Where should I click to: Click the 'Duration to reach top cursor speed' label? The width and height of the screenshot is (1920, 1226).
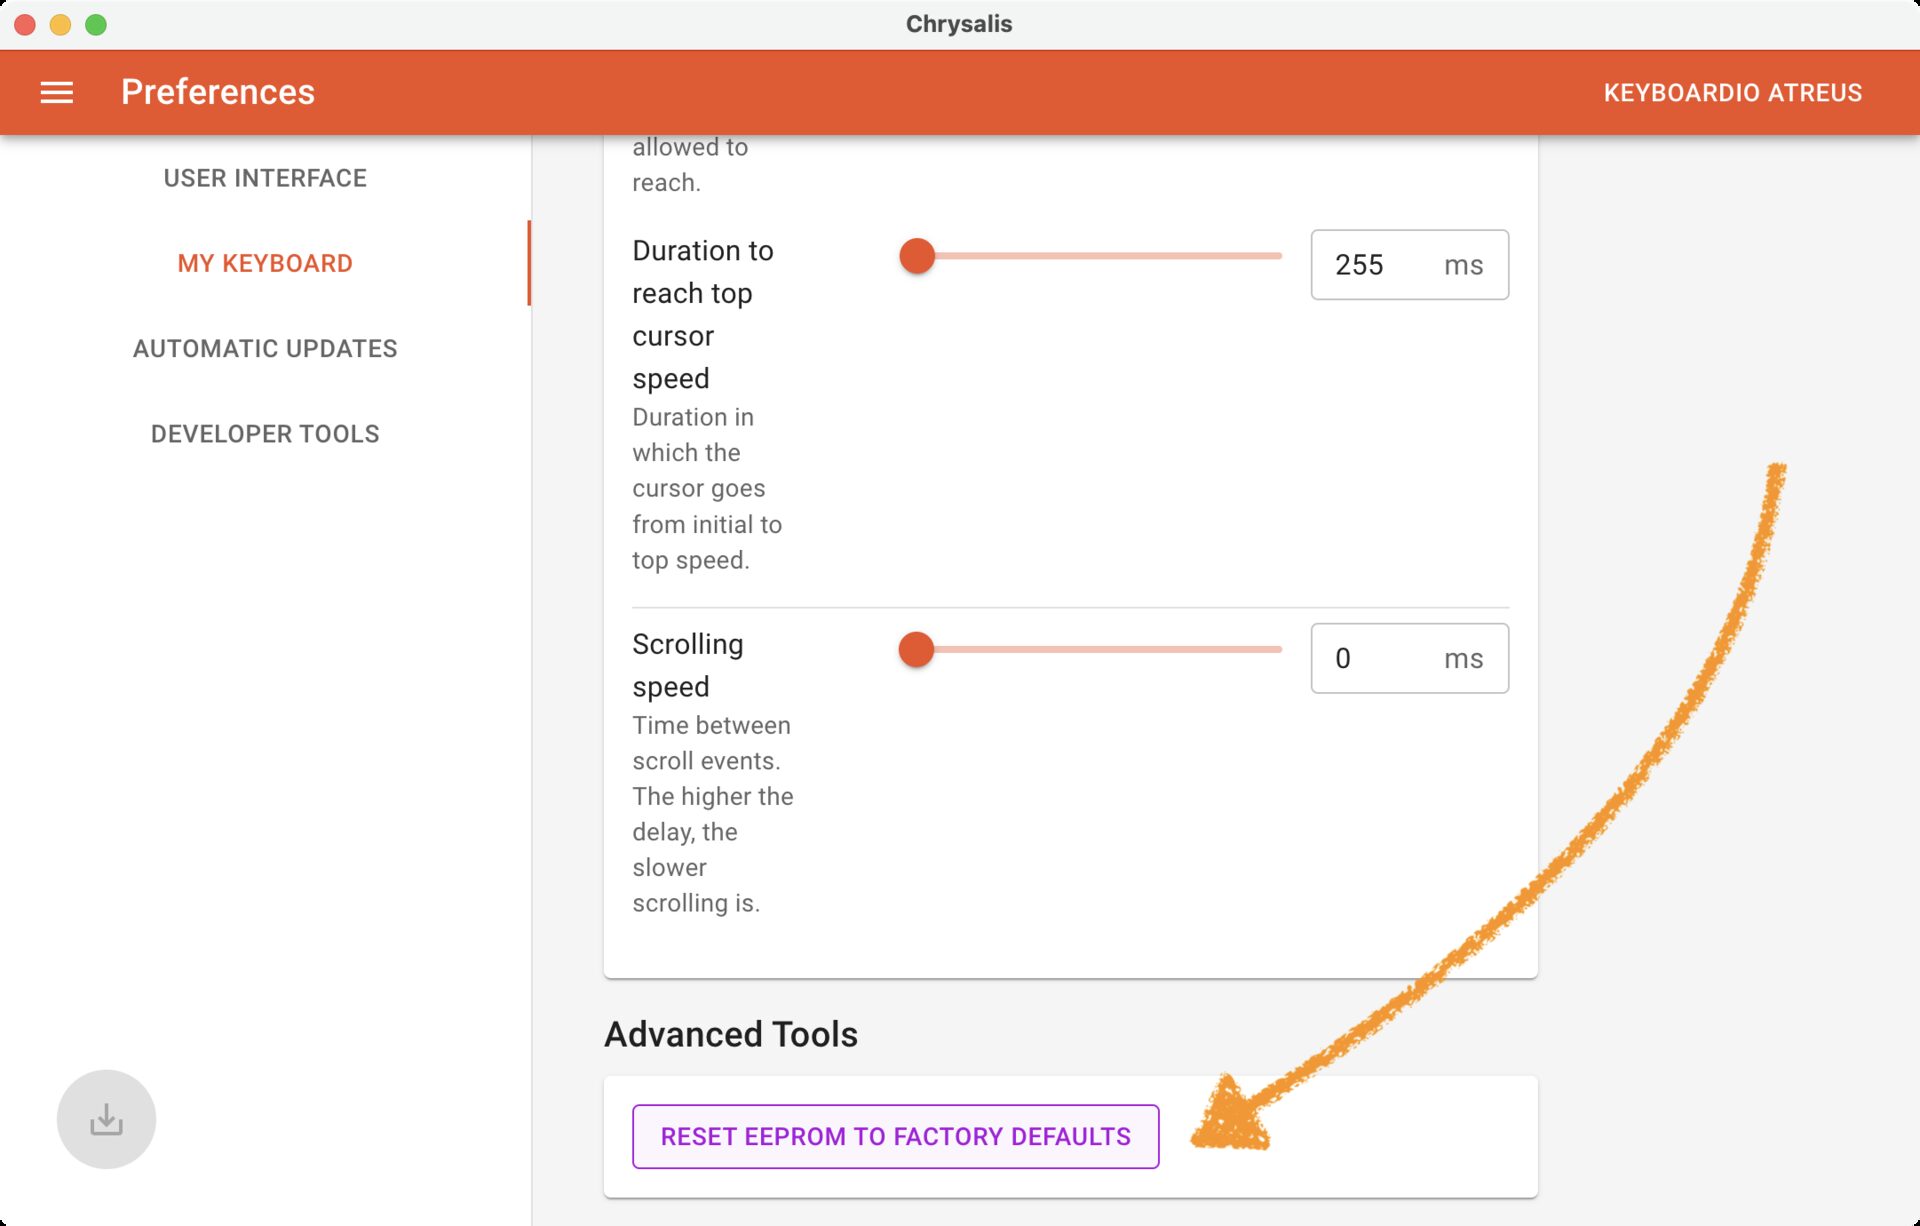pos(703,314)
